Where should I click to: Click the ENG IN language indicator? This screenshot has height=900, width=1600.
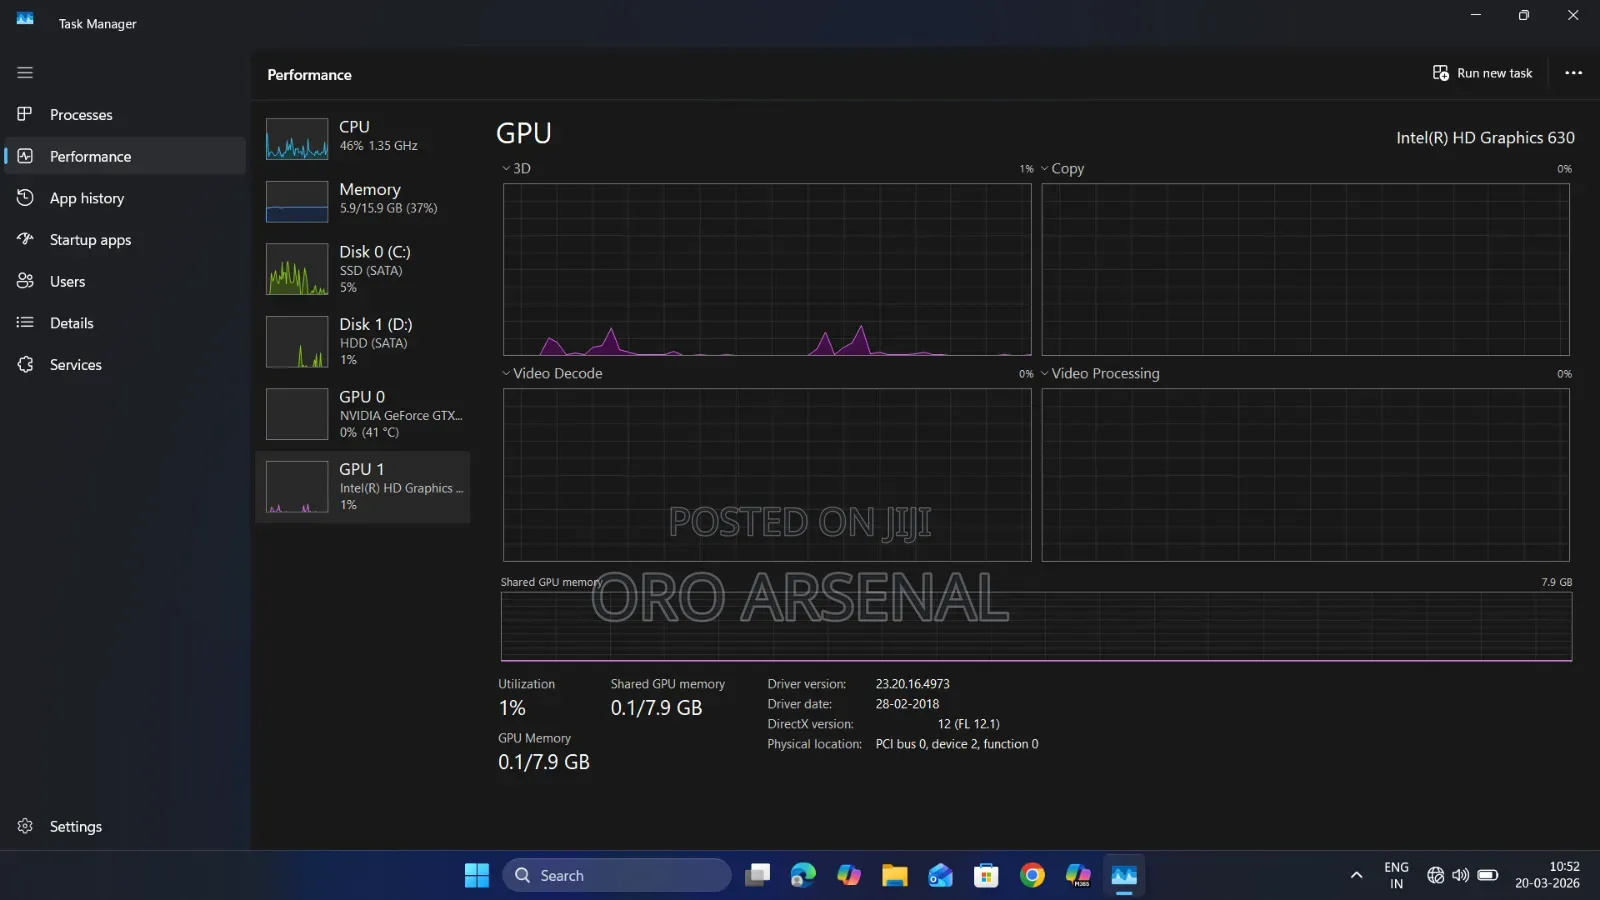click(x=1396, y=876)
